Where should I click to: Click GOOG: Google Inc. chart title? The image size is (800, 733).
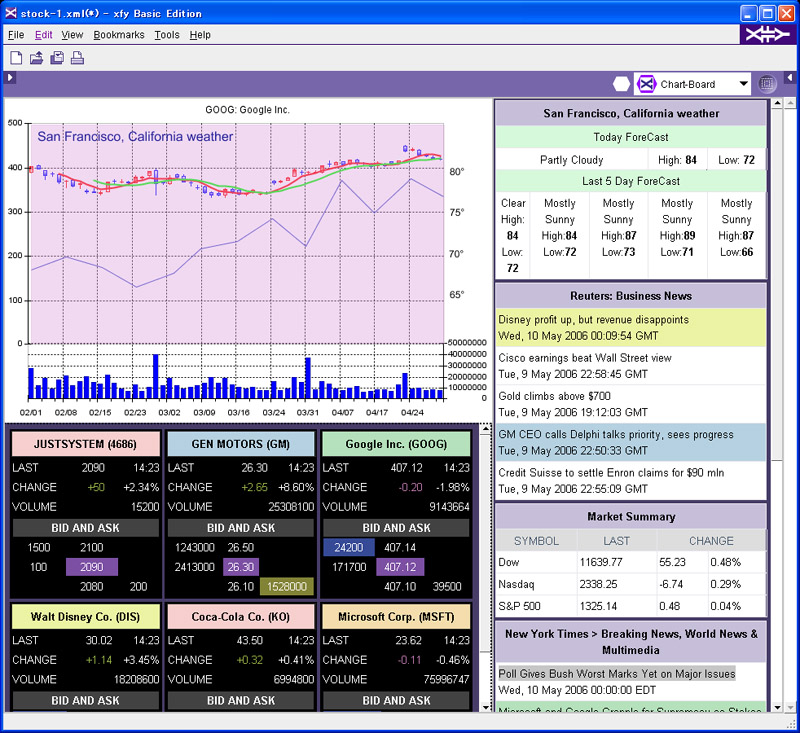point(247,110)
